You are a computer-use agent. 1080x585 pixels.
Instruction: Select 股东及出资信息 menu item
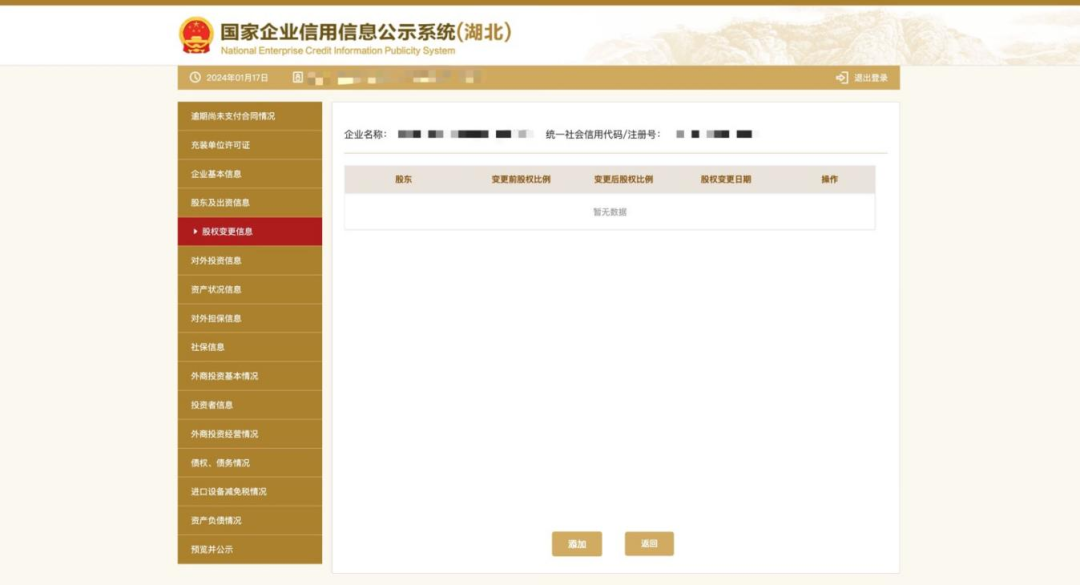[x=221, y=203]
